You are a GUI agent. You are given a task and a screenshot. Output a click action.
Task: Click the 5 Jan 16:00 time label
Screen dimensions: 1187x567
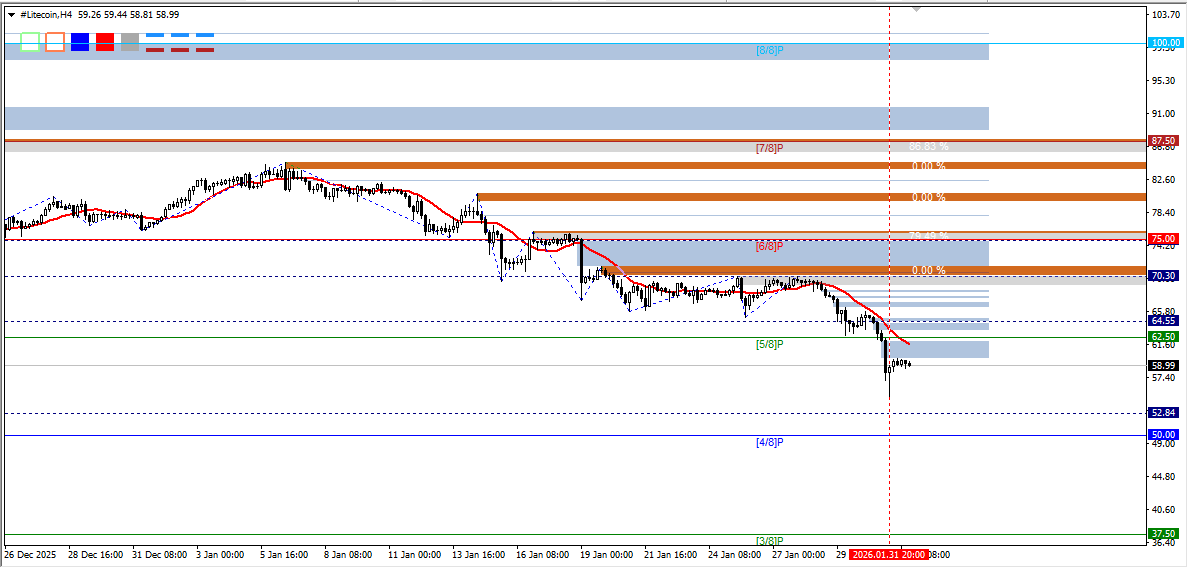tap(286, 554)
